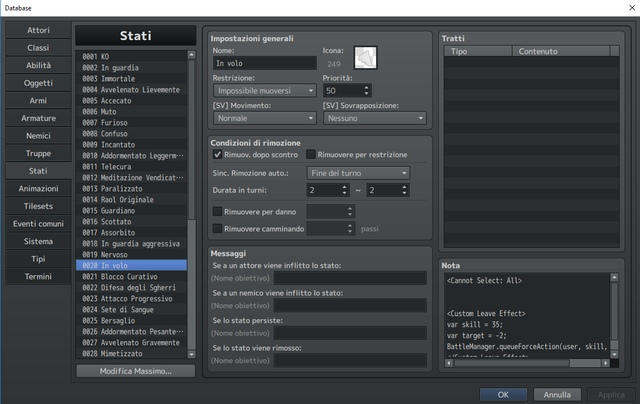This screenshot has width=640, height=404.
Task: Confirm with the OK button
Action: click(x=503, y=395)
